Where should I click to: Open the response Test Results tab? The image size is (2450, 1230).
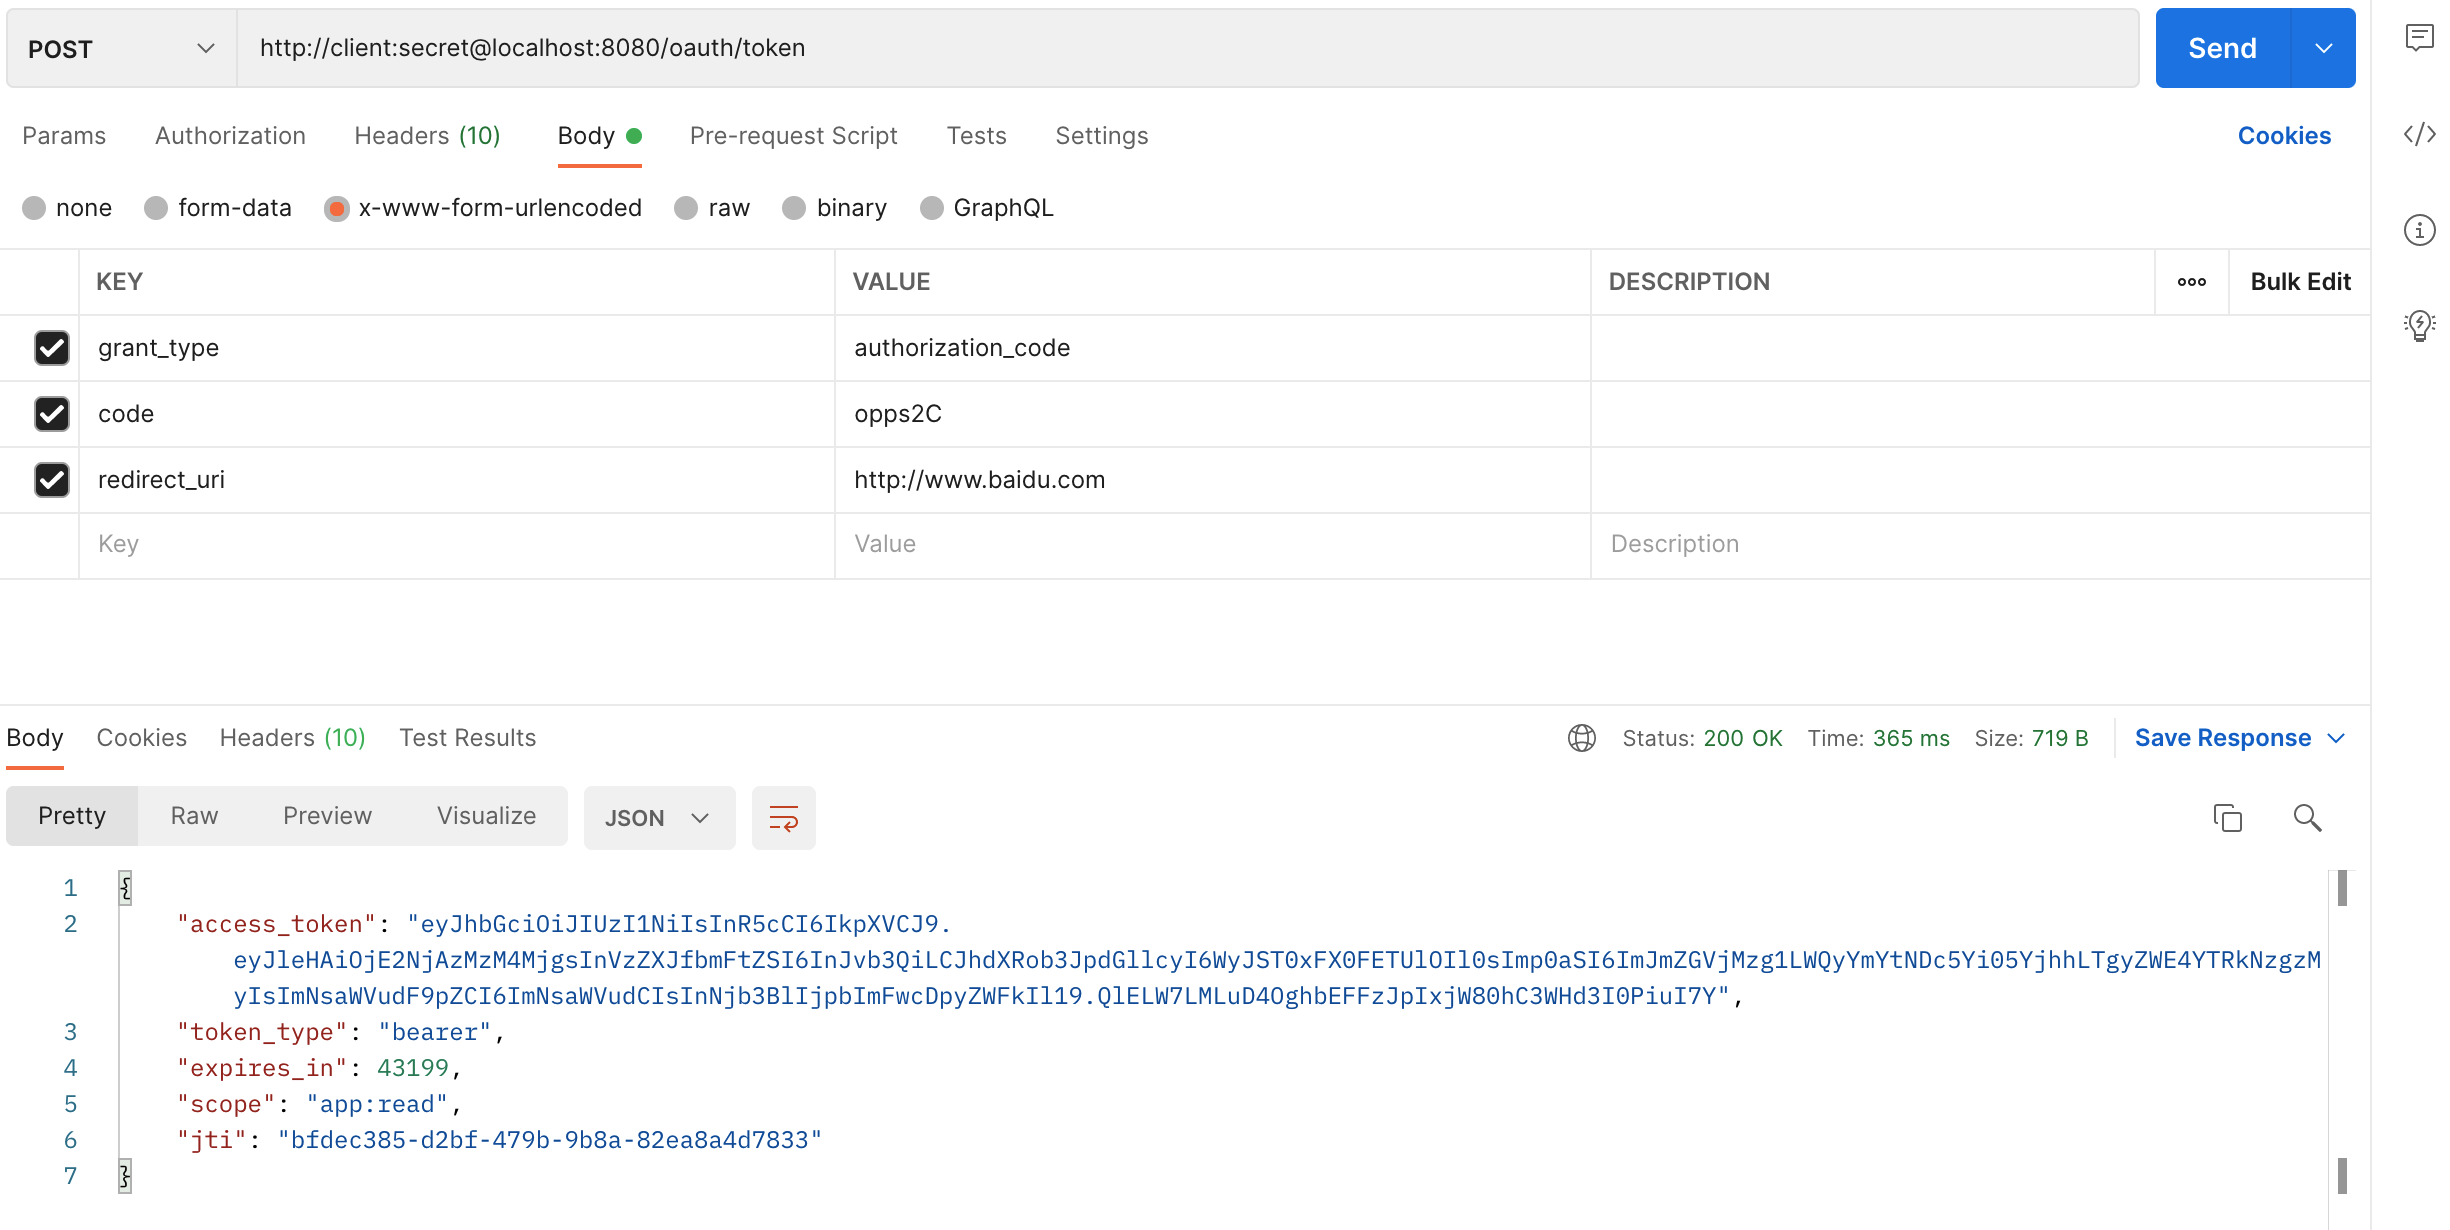[467, 738]
